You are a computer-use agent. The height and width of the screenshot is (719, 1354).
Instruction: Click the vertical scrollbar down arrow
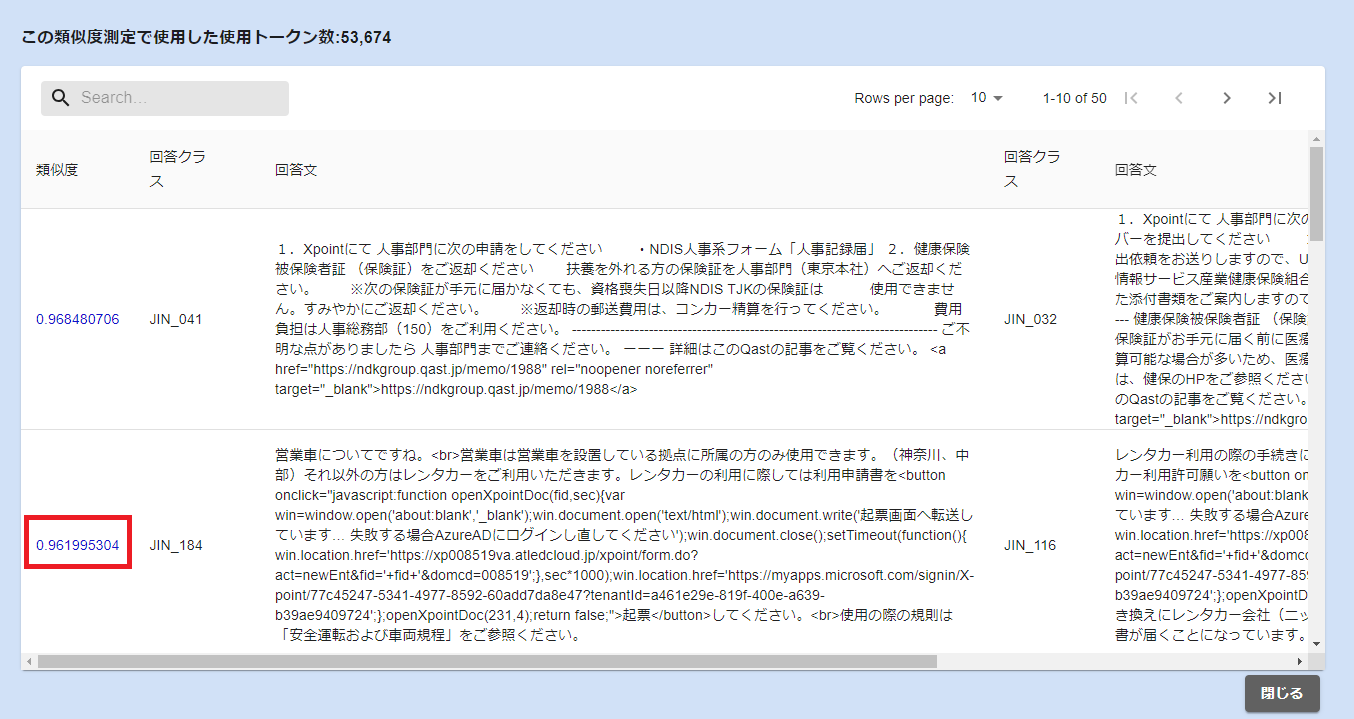coord(1316,644)
